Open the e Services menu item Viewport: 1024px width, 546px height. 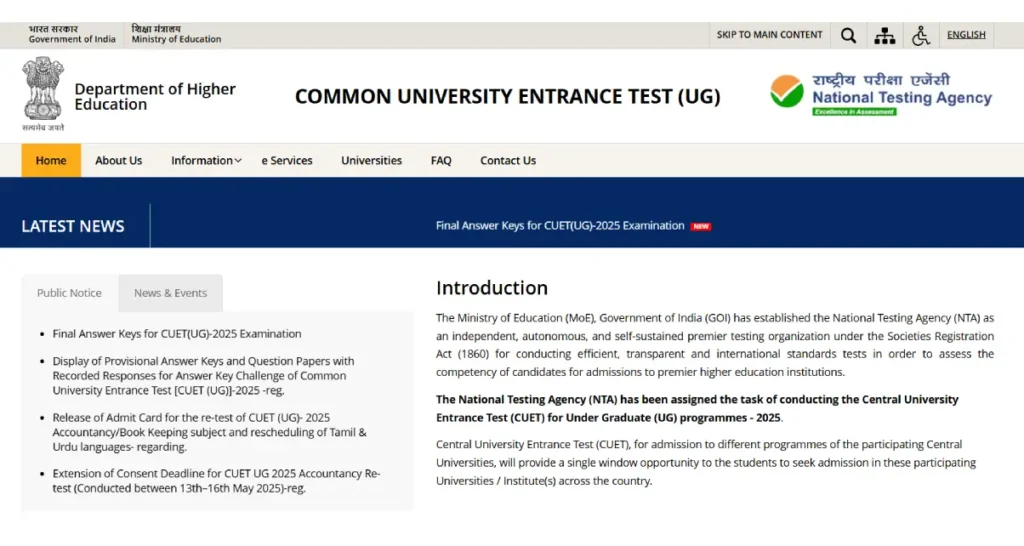[x=287, y=161]
